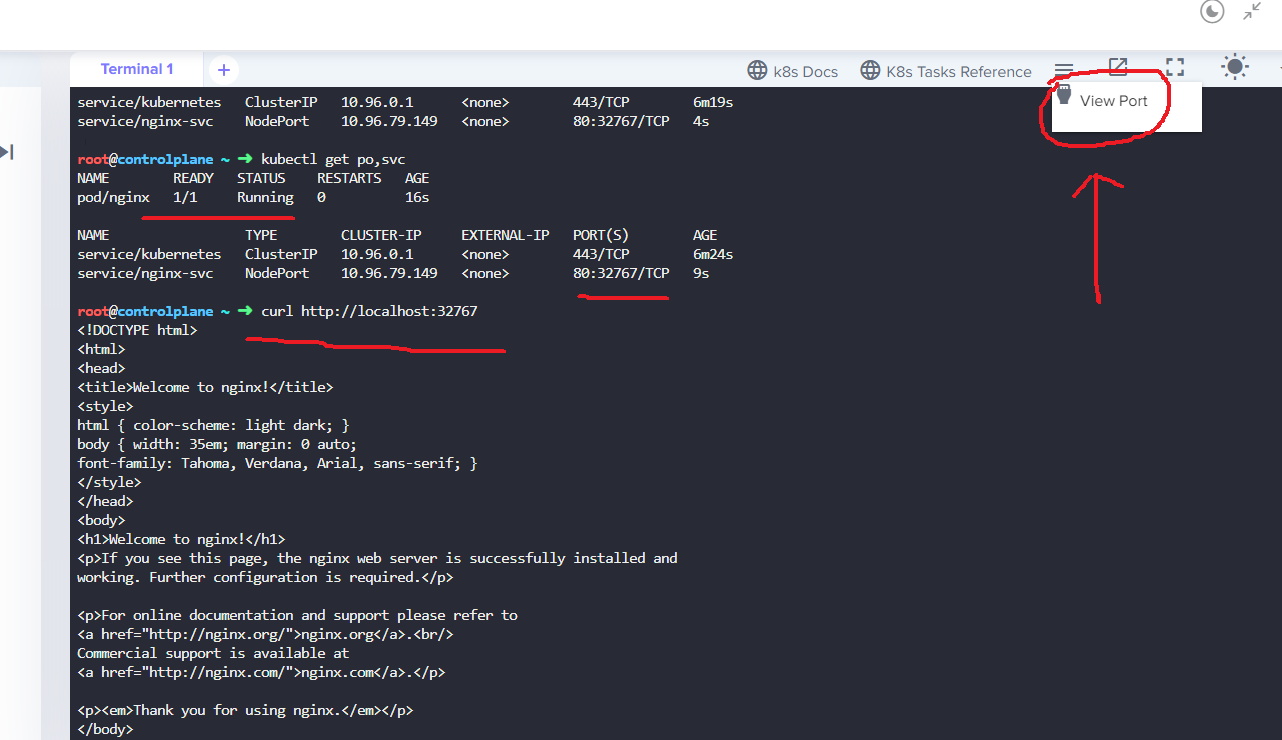
Task: Click the 'TYPE' column header
Action: click(x=261, y=236)
